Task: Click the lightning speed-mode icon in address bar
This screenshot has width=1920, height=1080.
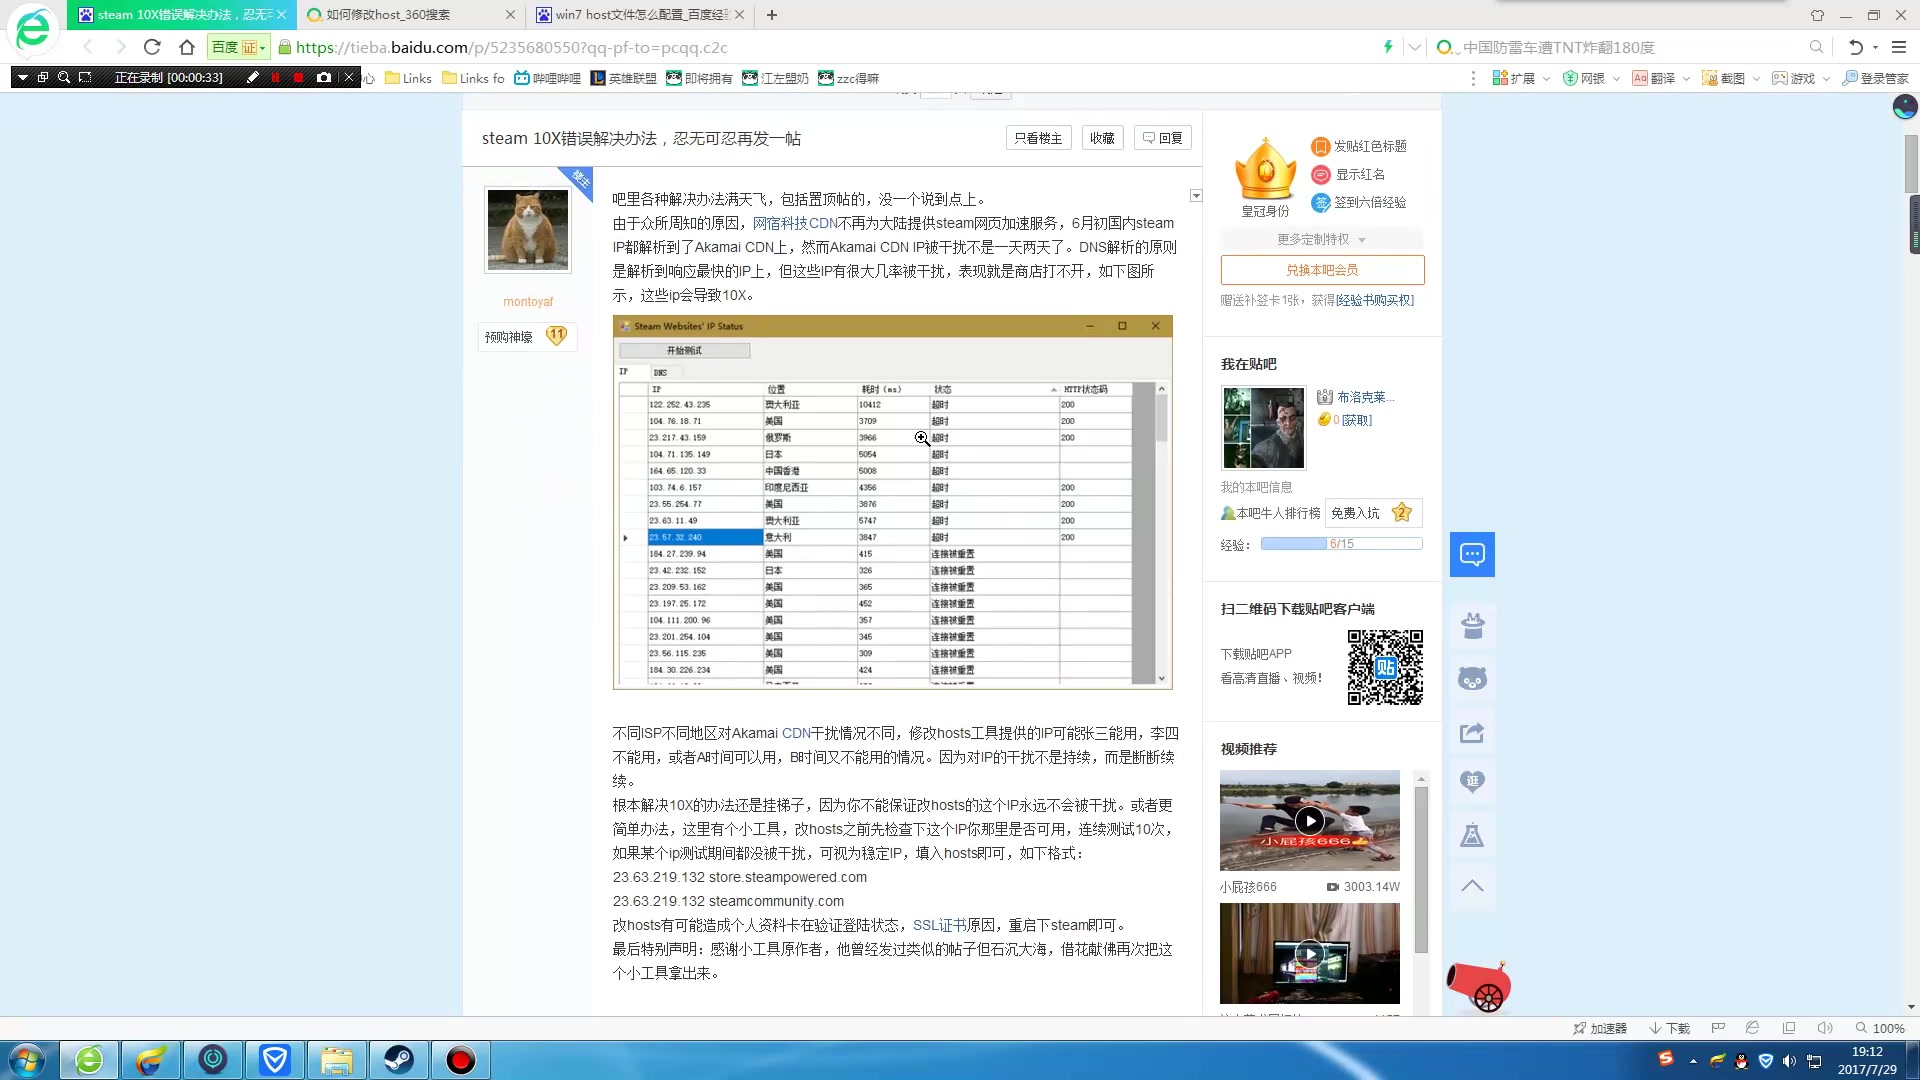Action: [x=1388, y=47]
